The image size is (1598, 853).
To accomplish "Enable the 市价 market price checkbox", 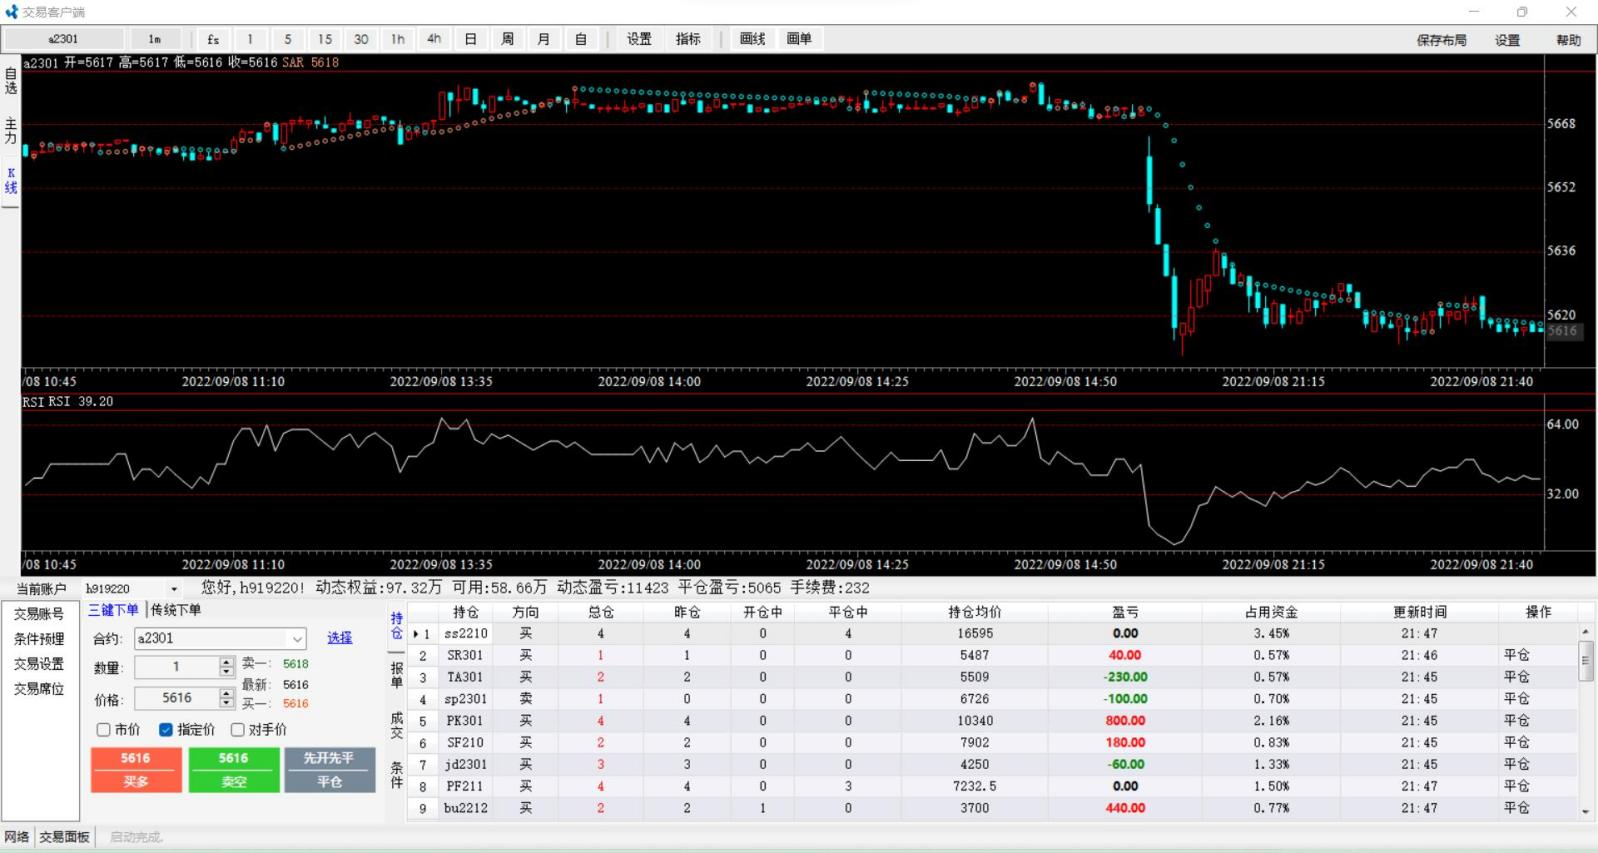I will point(104,730).
